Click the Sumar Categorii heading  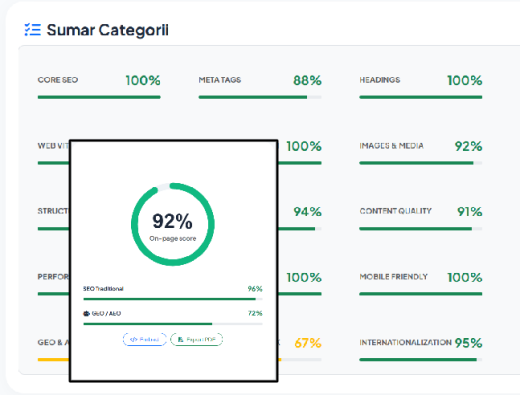pos(108,30)
